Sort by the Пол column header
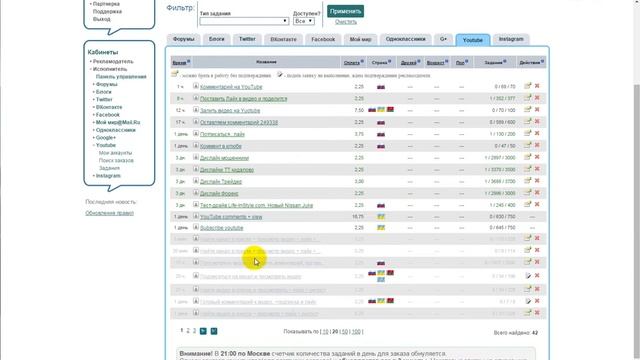 click(460, 62)
